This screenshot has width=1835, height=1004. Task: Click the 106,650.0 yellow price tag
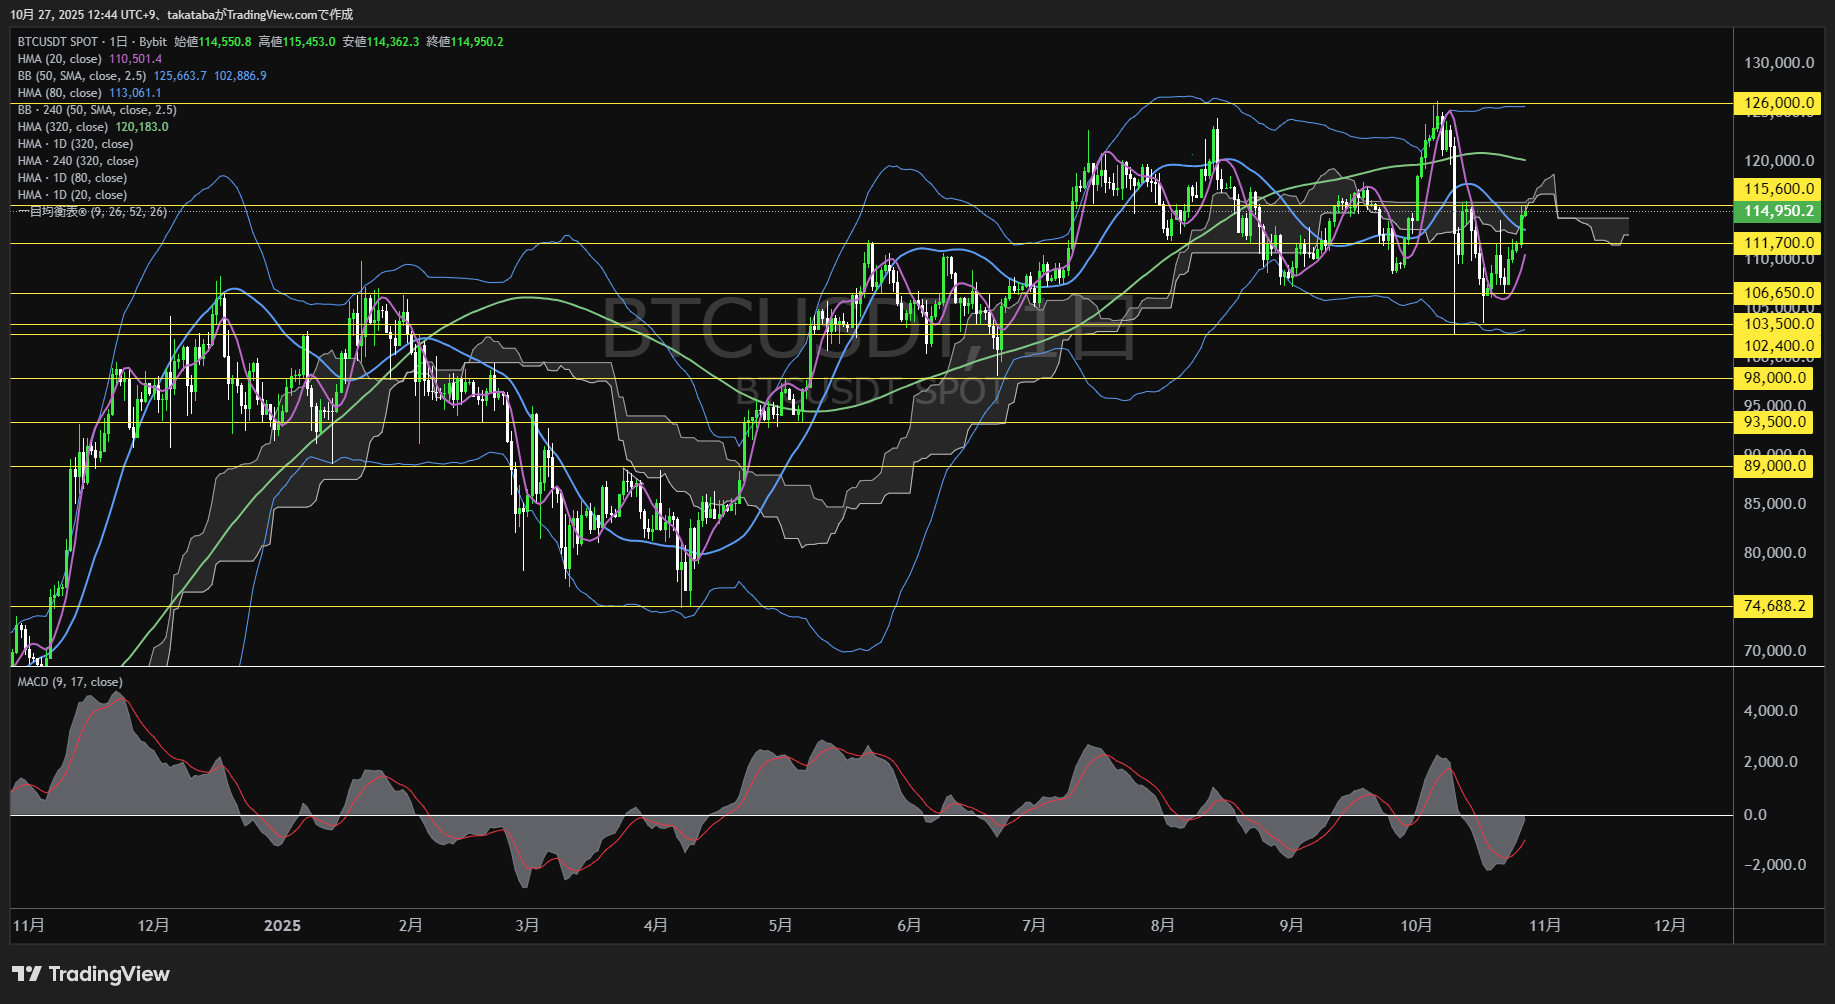1778,293
